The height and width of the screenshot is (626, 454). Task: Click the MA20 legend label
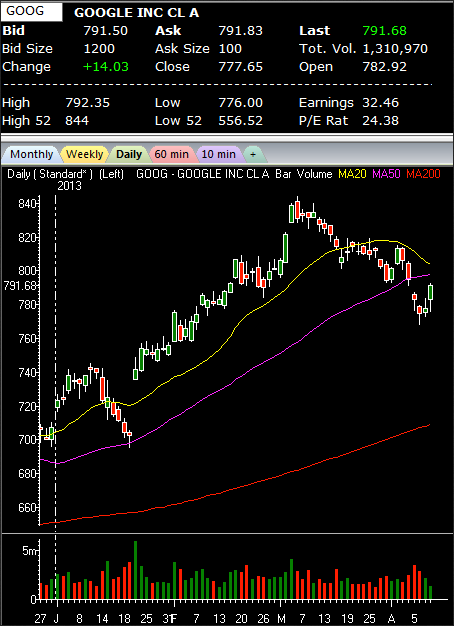click(x=353, y=174)
